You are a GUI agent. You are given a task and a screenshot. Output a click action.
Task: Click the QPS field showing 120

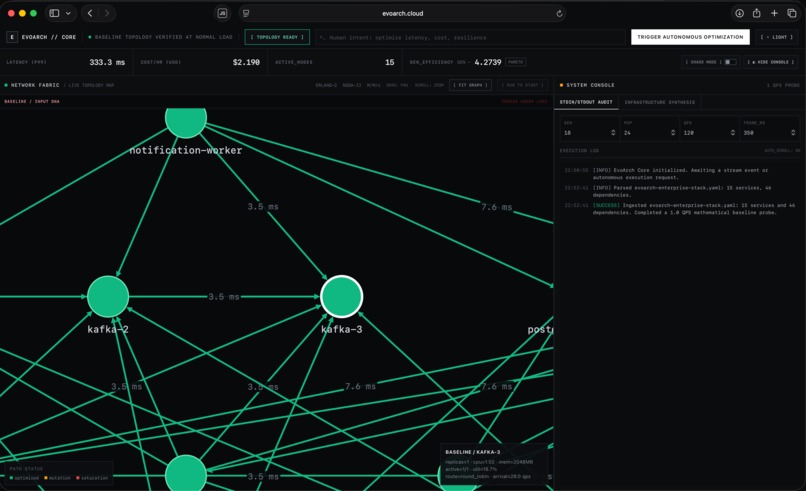[x=709, y=133]
